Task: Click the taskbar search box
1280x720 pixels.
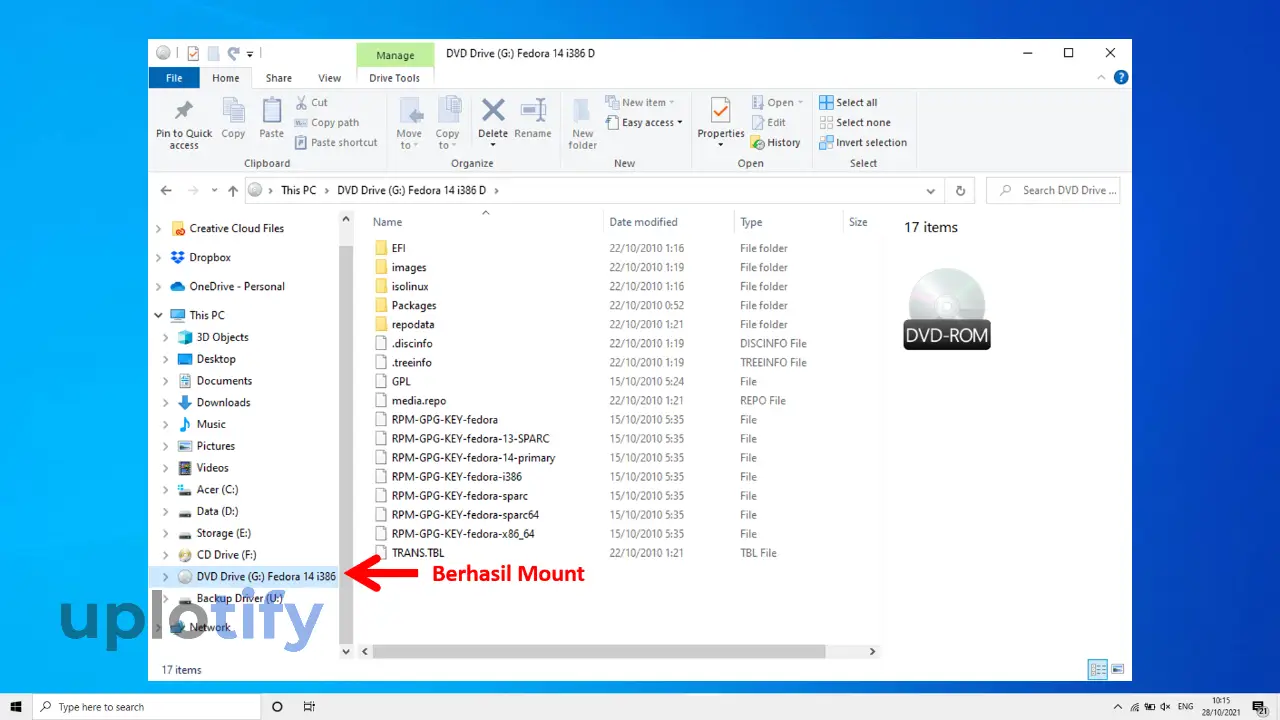Action: [147, 706]
